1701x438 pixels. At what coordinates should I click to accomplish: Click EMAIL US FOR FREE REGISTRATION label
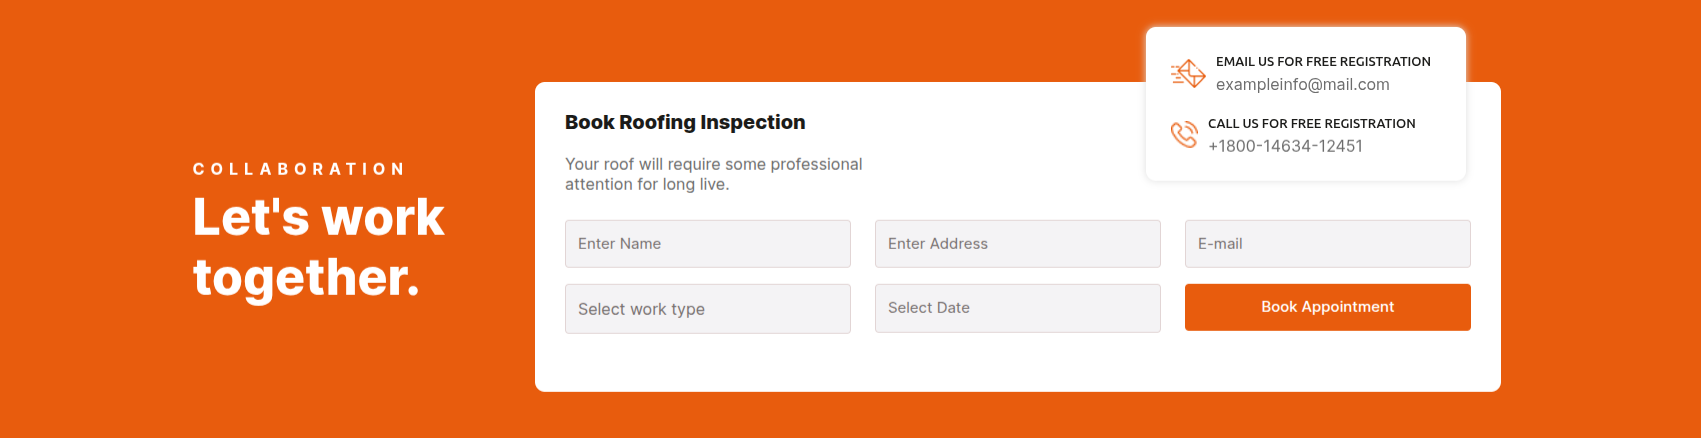pyautogui.click(x=1323, y=62)
